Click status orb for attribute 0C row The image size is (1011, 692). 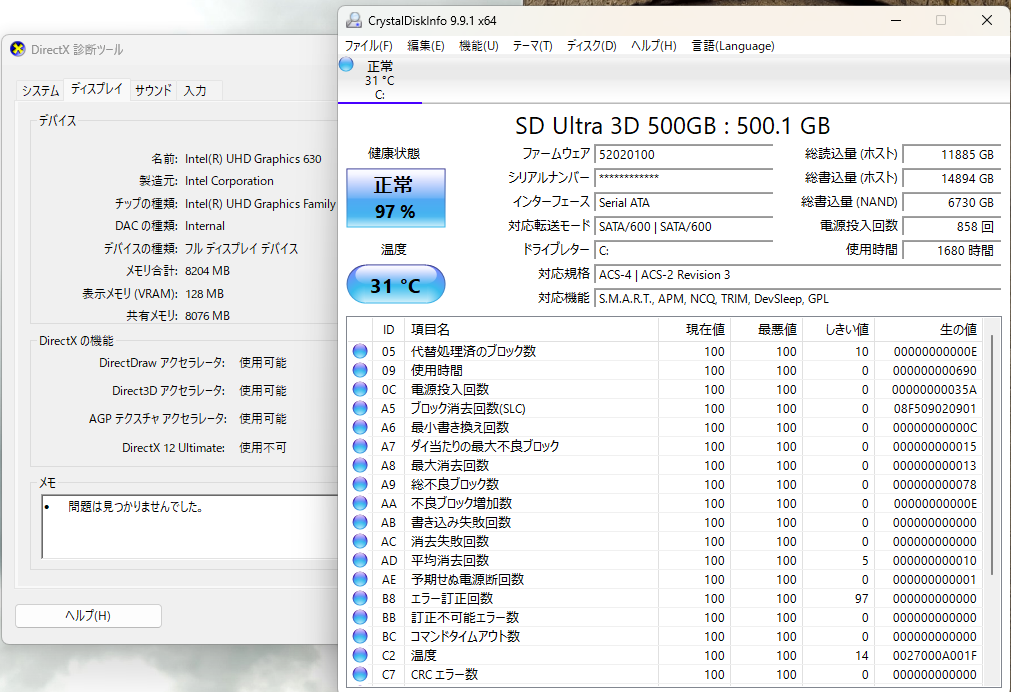click(360, 389)
